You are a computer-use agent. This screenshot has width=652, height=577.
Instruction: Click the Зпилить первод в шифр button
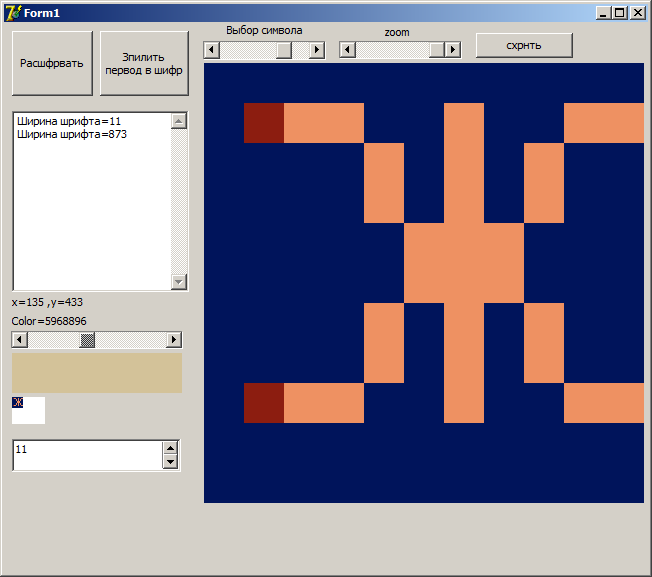coord(144,63)
